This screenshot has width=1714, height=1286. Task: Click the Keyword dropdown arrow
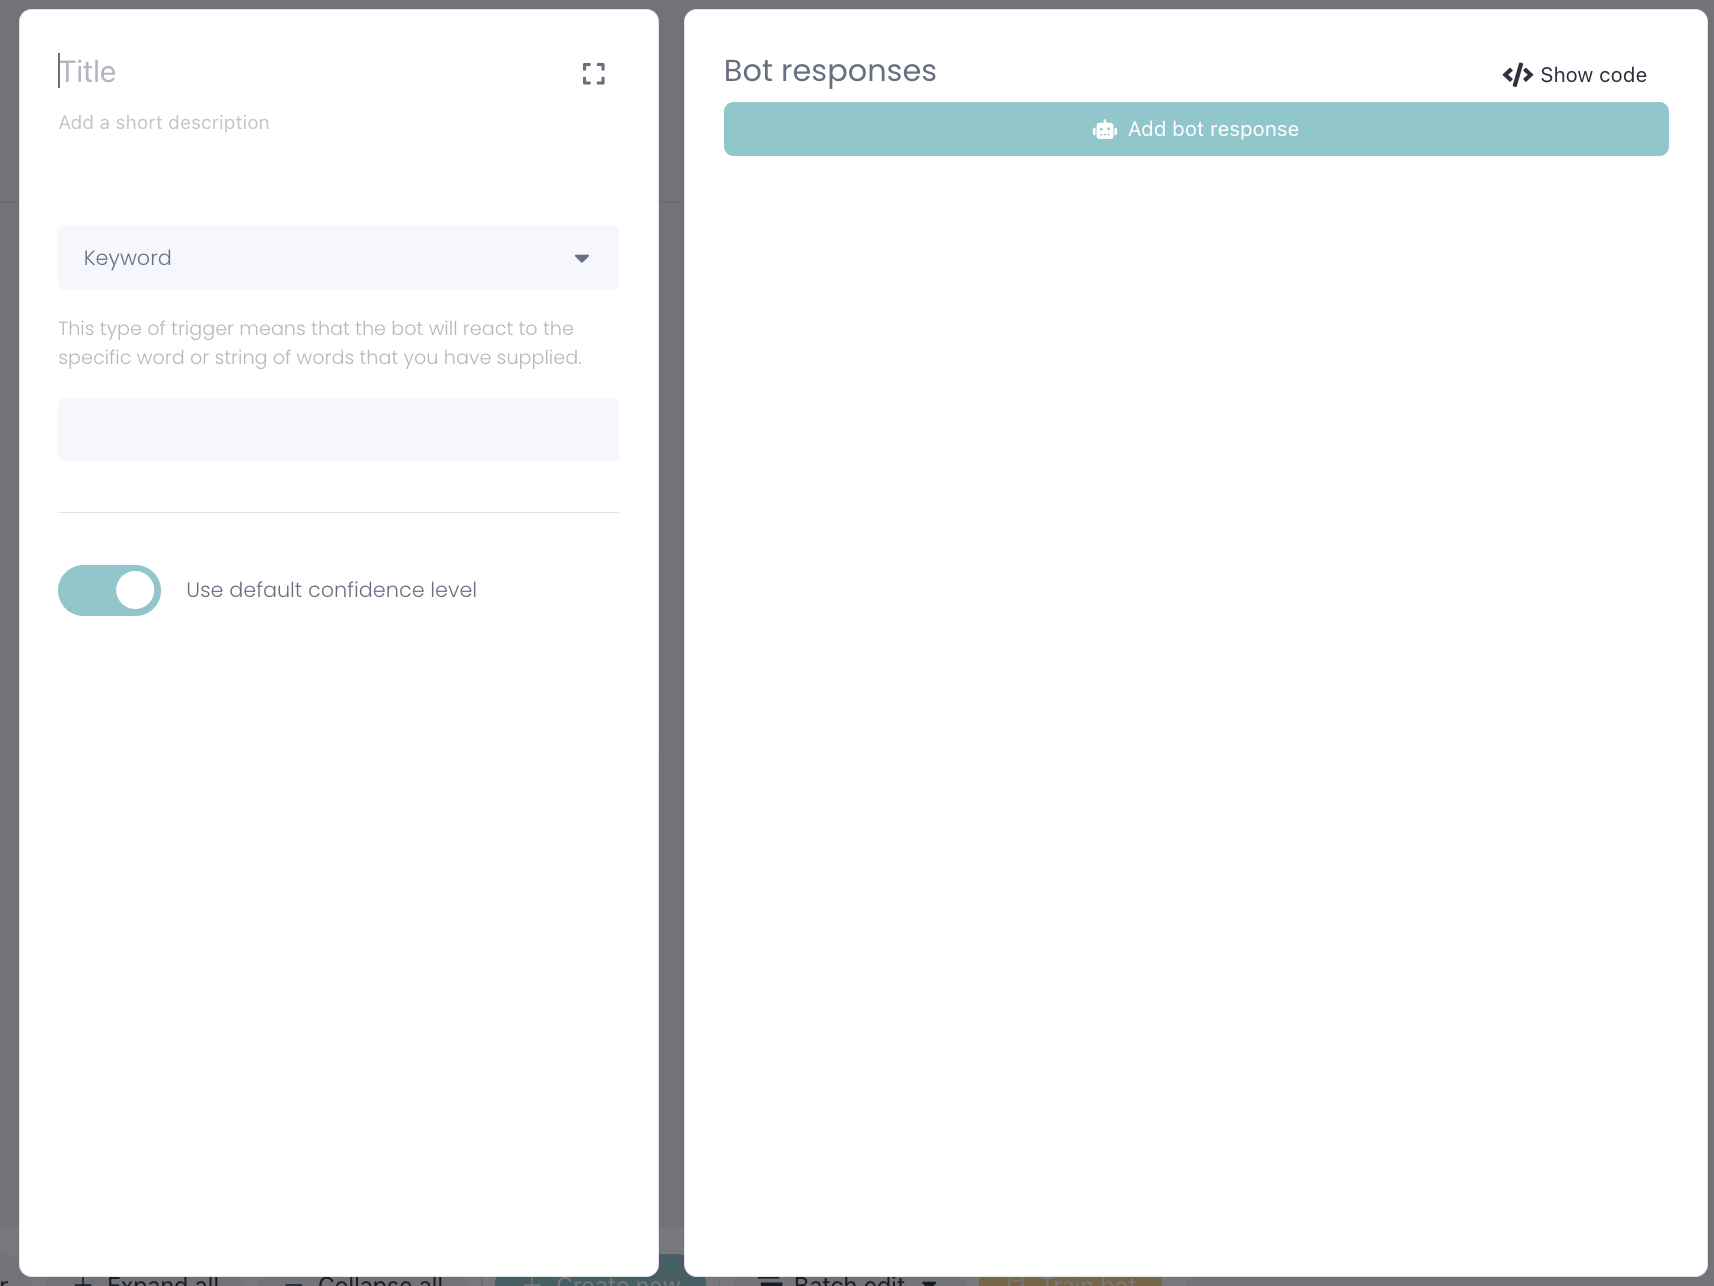(582, 259)
